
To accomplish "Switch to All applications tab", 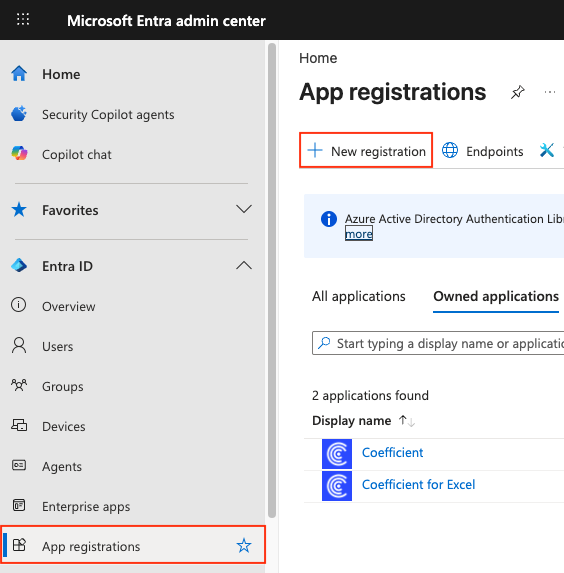I will point(359,296).
